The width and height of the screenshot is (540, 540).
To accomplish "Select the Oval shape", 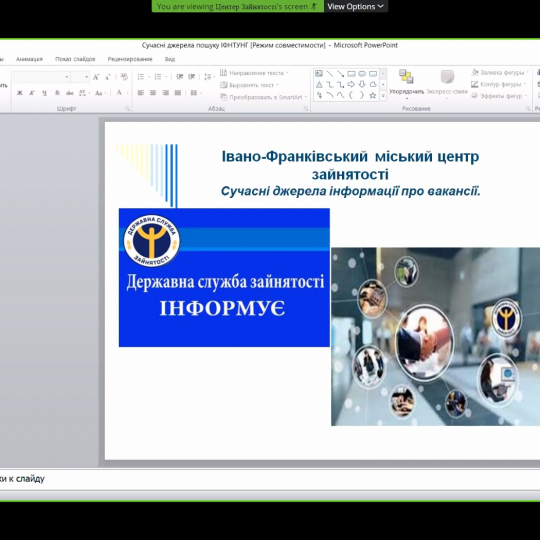I will tap(362, 74).
